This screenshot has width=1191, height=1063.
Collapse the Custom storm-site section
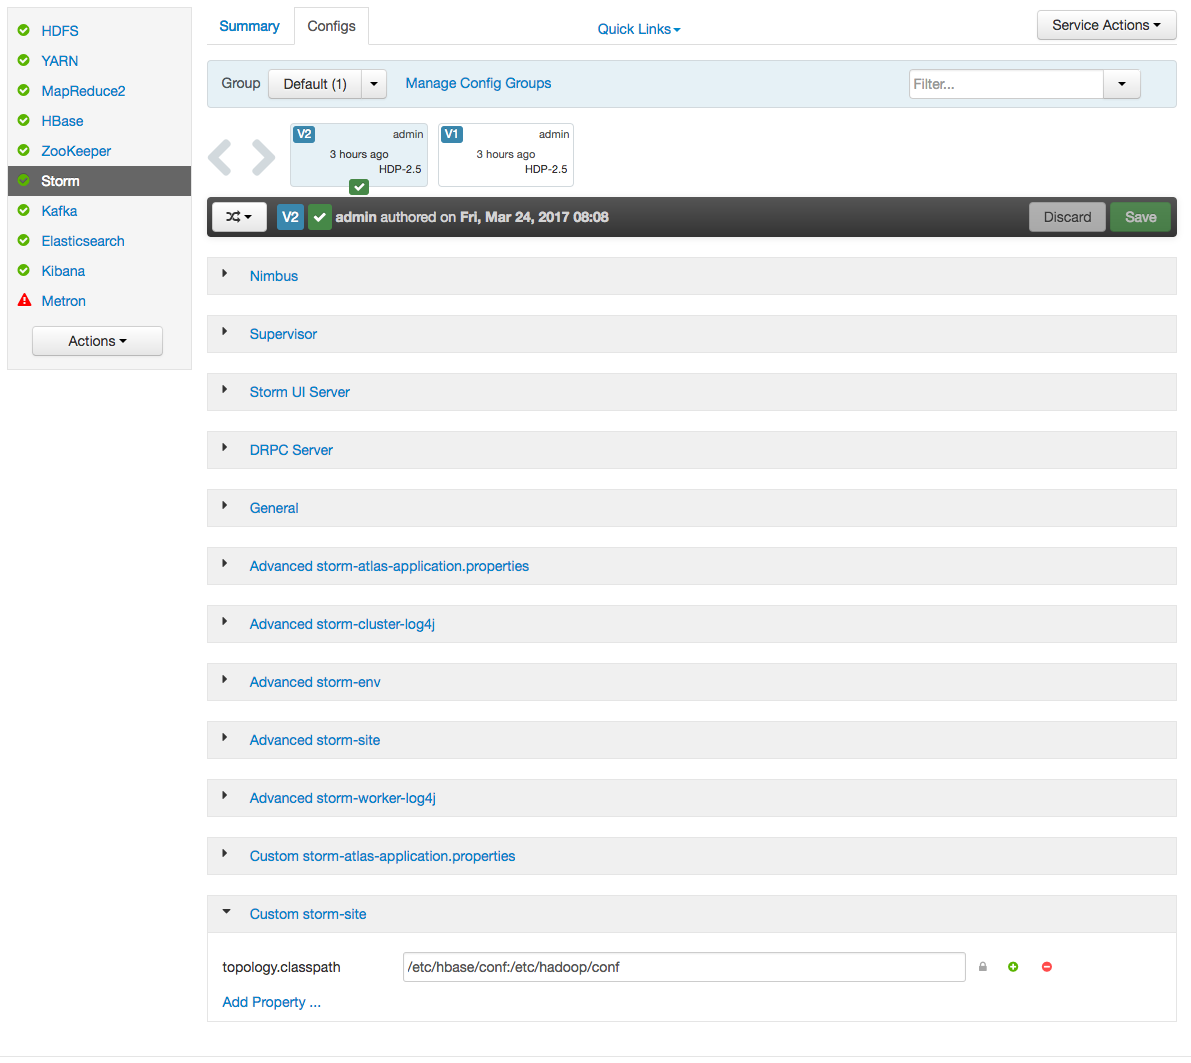pyautogui.click(x=308, y=914)
